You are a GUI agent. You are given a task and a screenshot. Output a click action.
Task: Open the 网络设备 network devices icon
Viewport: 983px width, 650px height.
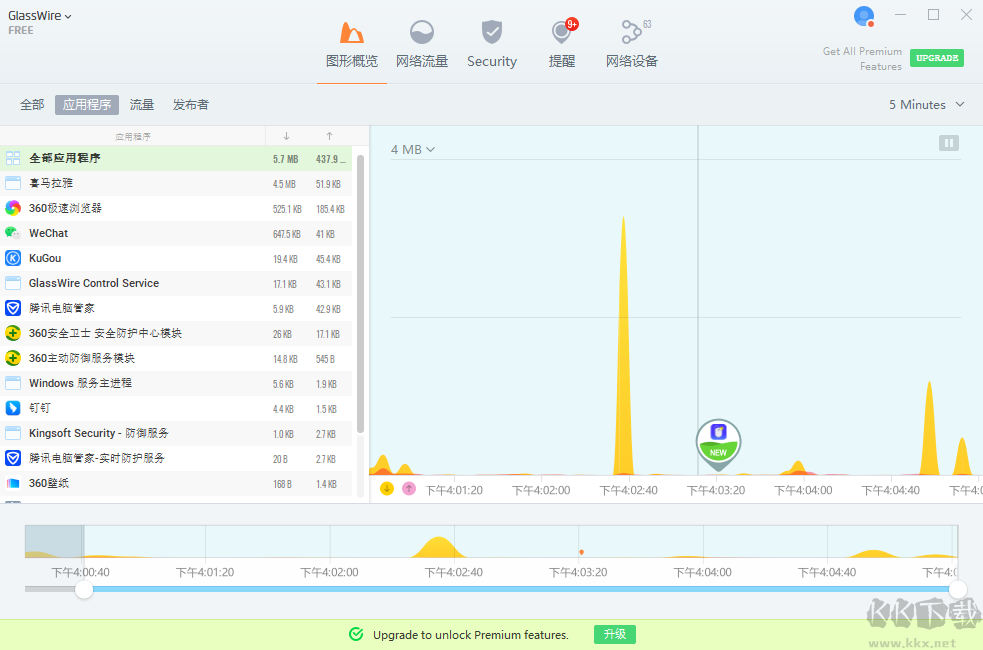pyautogui.click(x=631, y=33)
